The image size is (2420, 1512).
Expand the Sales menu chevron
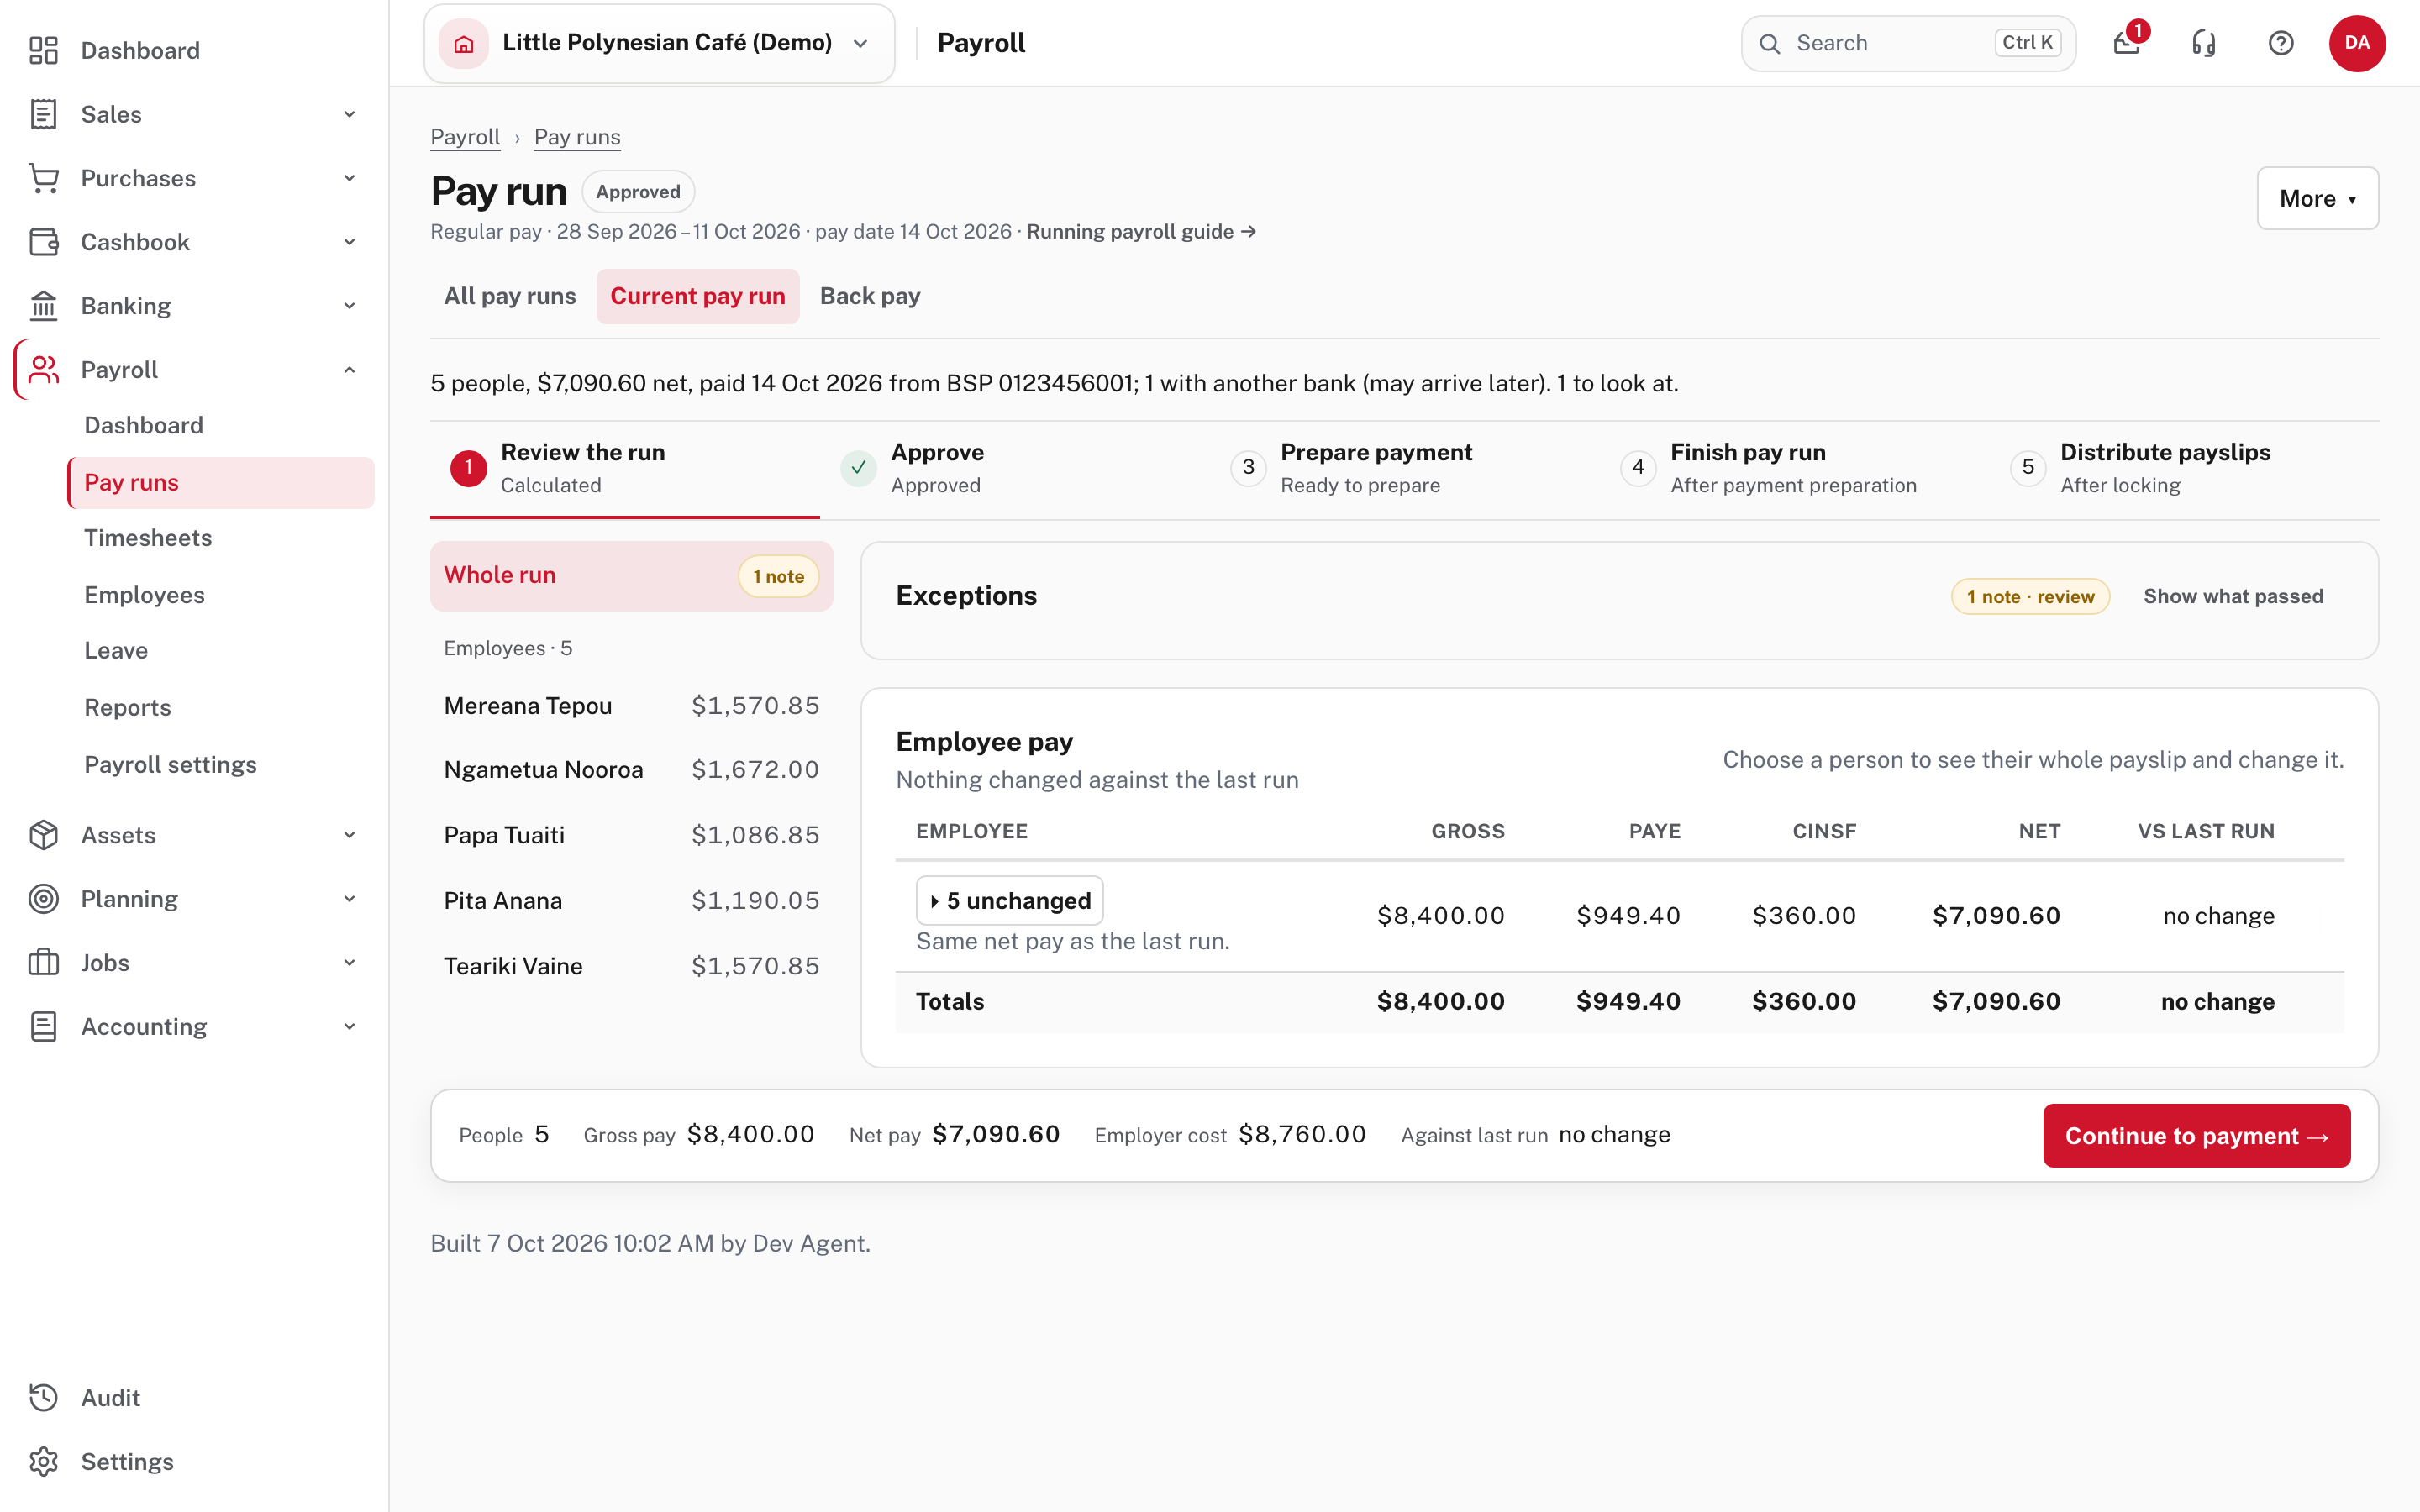click(349, 114)
